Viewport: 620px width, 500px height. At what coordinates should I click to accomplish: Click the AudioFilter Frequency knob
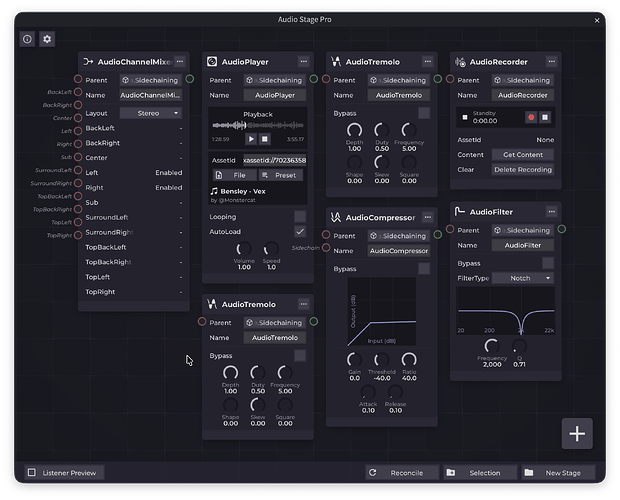click(x=492, y=346)
